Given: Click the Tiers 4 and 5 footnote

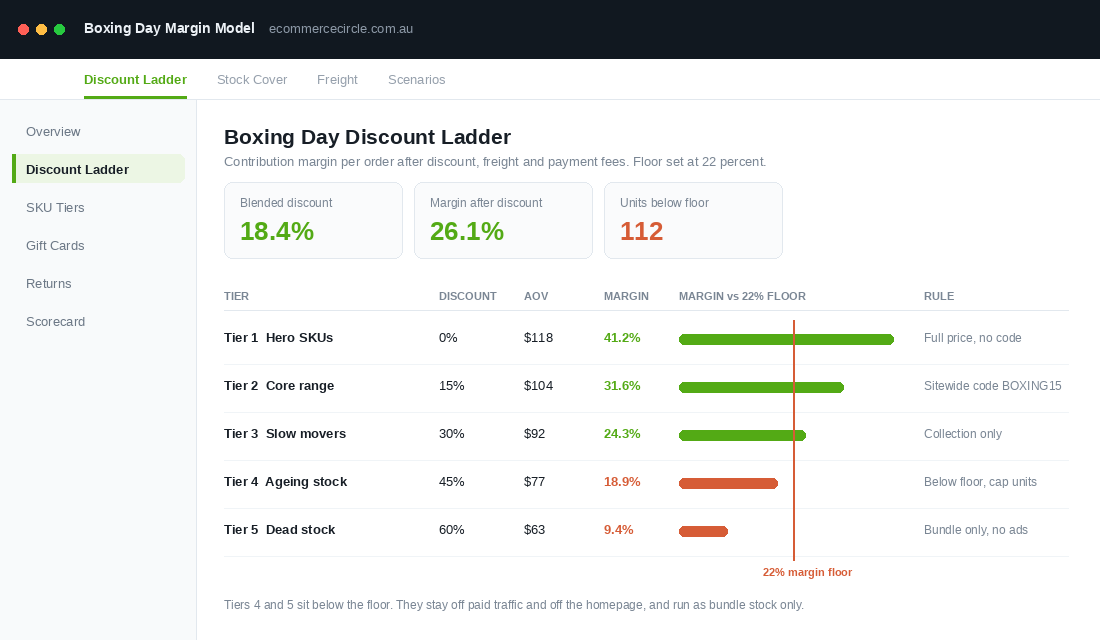Looking at the screenshot, I should click(x=514, y=604).
